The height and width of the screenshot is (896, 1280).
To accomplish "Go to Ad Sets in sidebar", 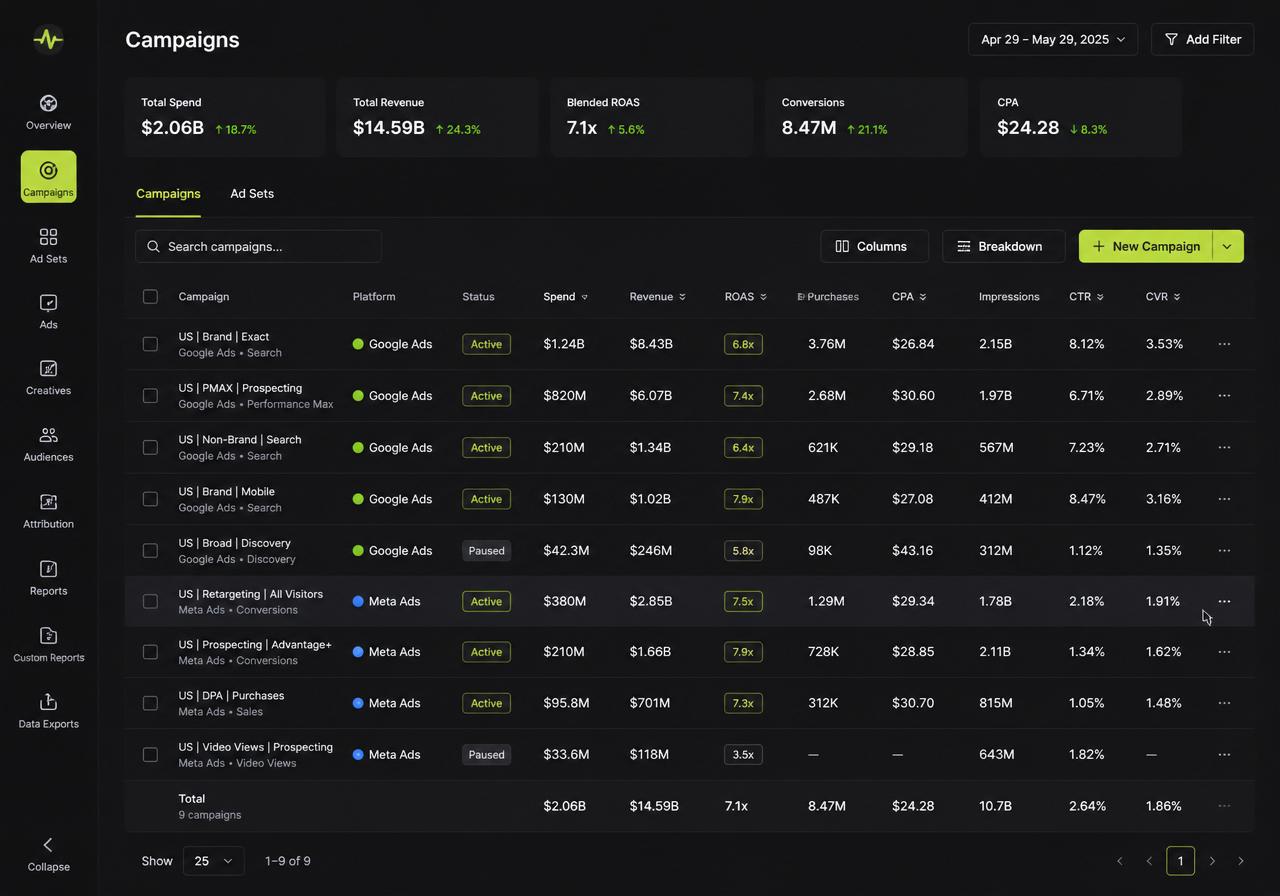I will pos(48,245).
